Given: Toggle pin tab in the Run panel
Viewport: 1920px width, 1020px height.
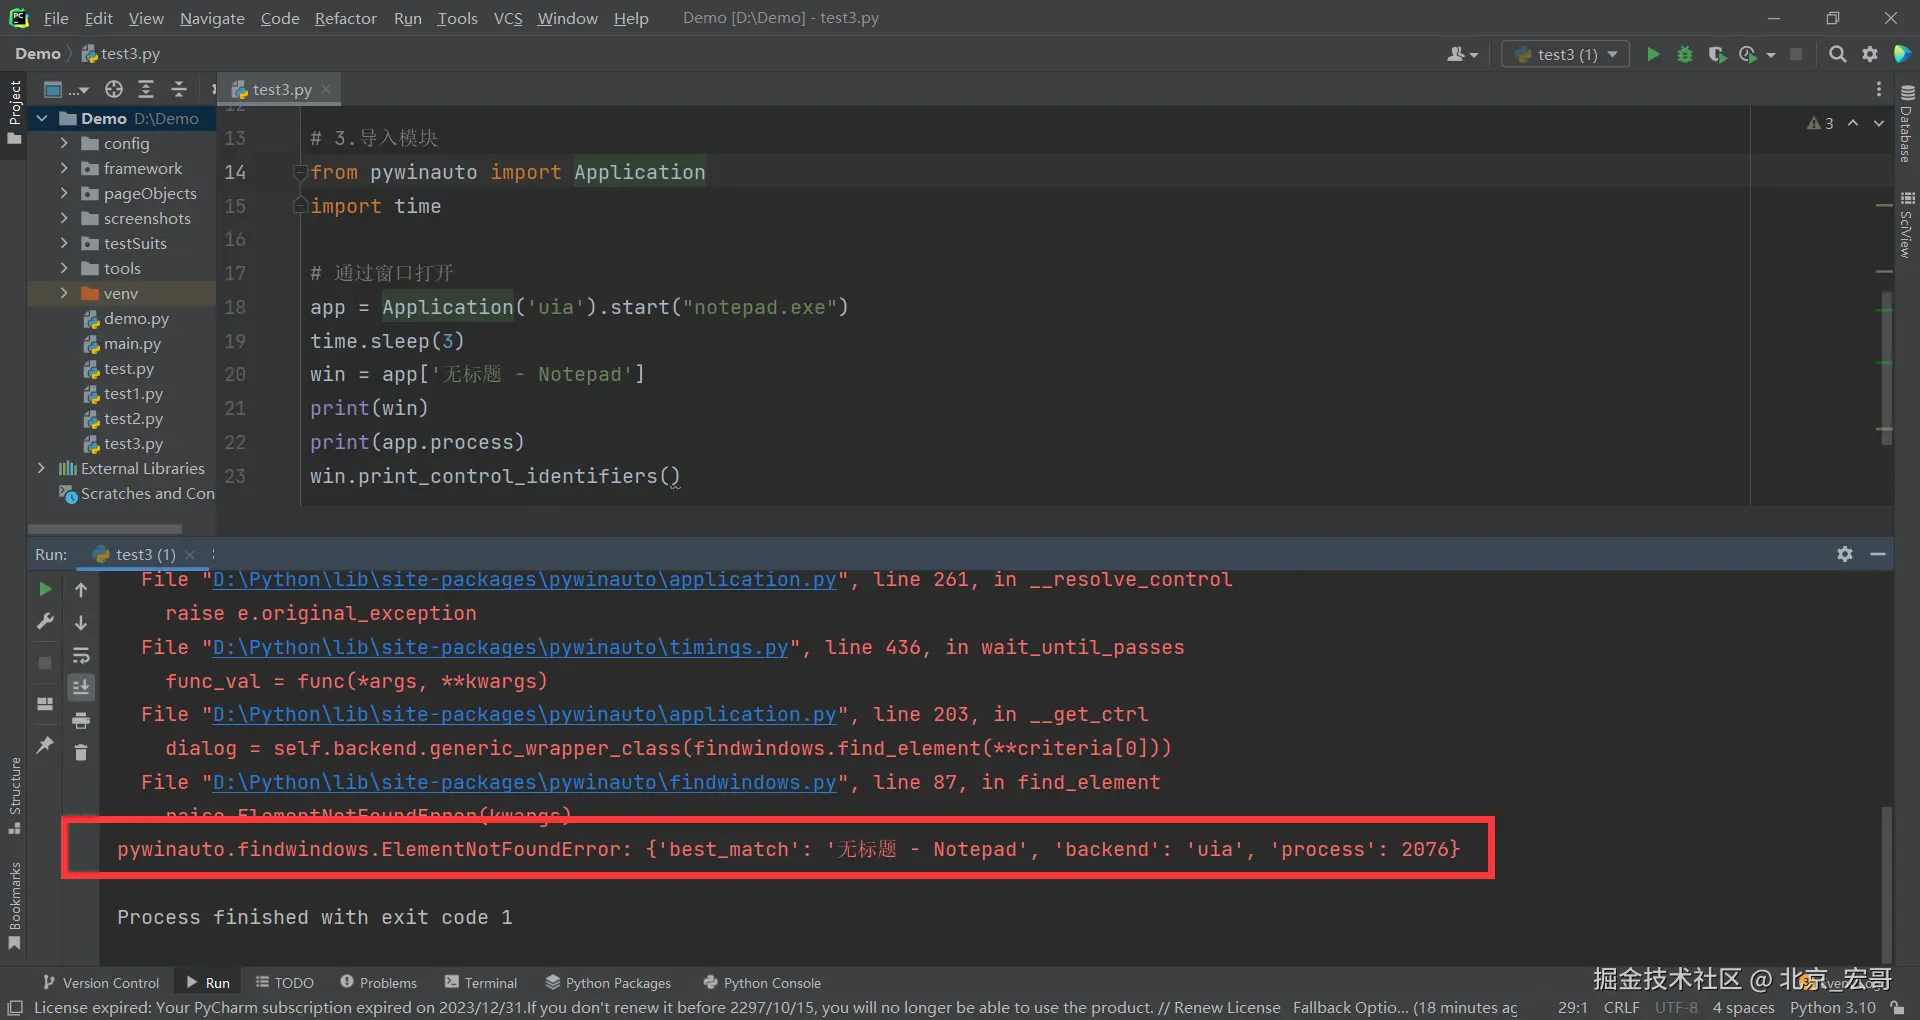Looking at the screenshot, I should [x=45, y=745].
